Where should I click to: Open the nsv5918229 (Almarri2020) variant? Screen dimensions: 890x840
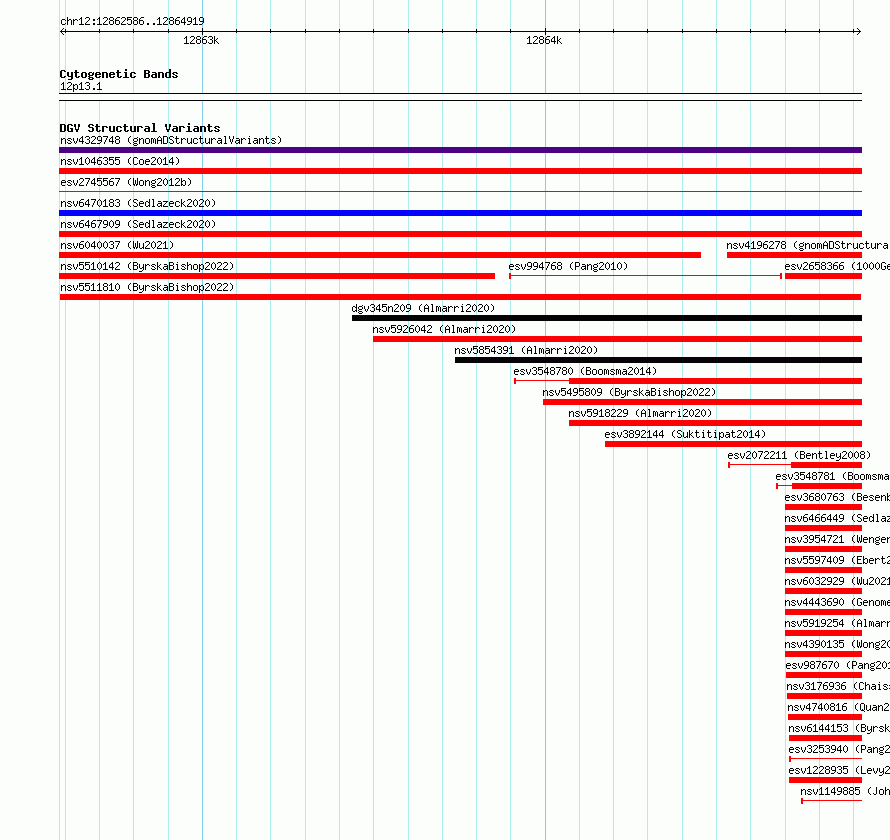point(640,413)
